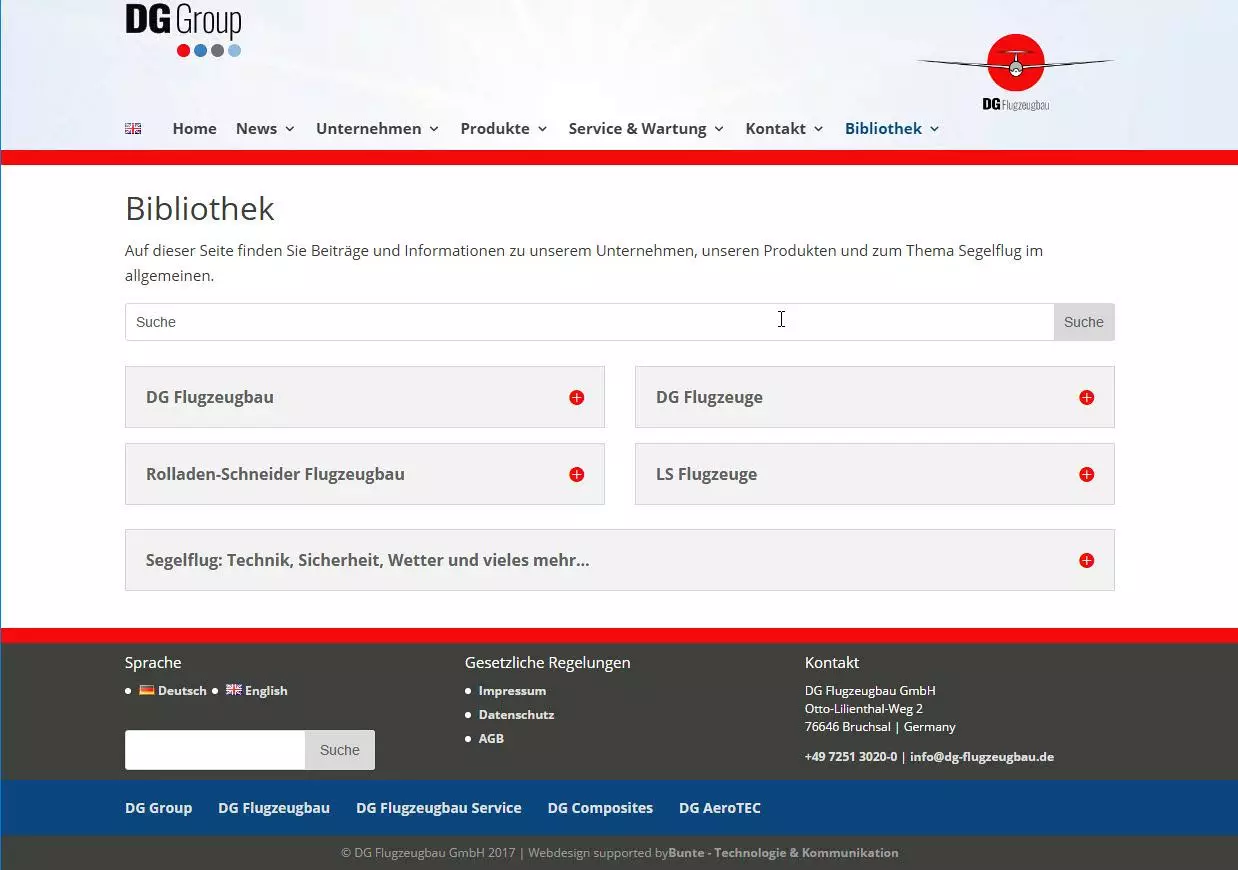This screenshot has height=870, width=1238.
Task: Open the Unternehmen menu item
Action: pos(368,129)
